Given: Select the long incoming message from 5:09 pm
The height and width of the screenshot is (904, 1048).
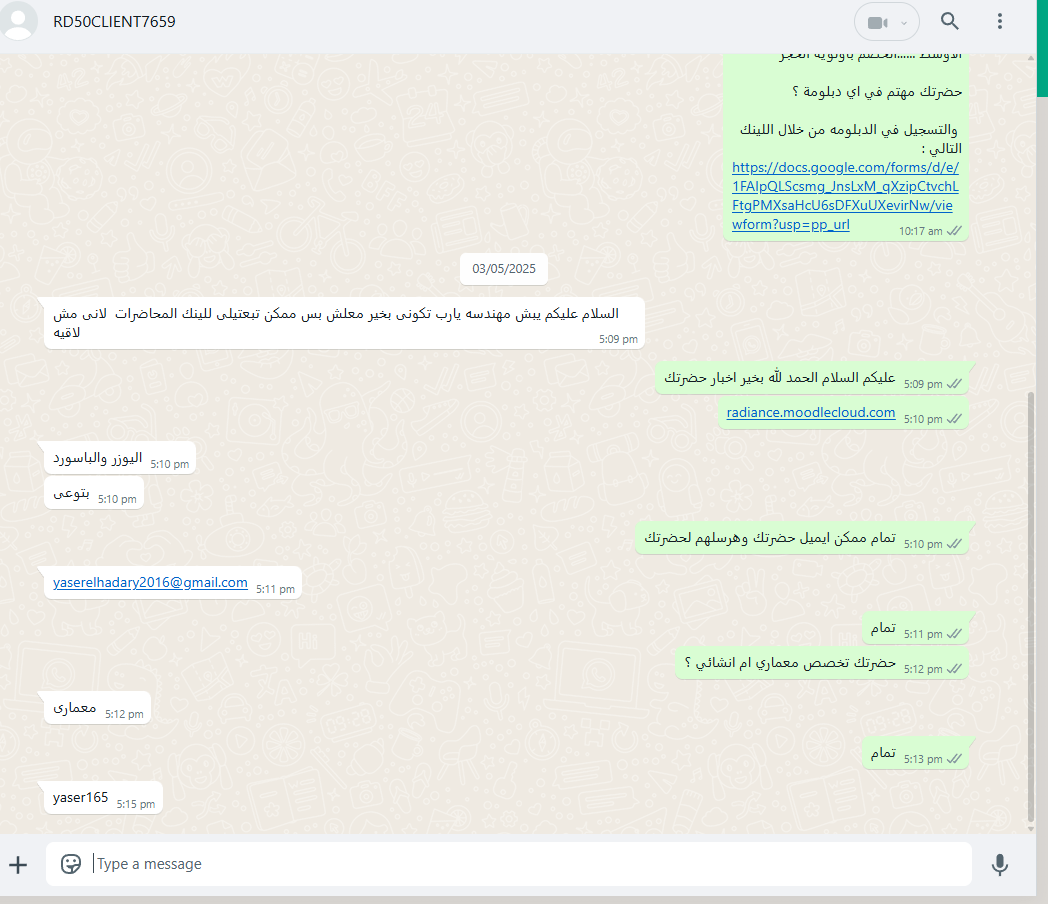Looking at the screenshot, I should click(x=344, y=323).
